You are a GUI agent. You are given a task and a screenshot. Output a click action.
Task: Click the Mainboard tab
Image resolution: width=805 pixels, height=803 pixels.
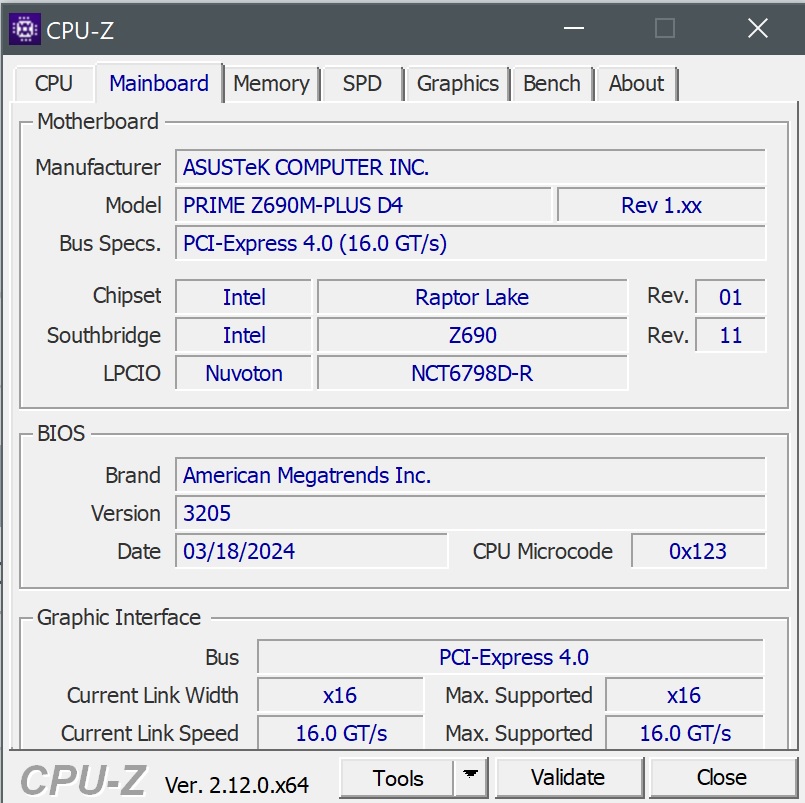[159, 84]
